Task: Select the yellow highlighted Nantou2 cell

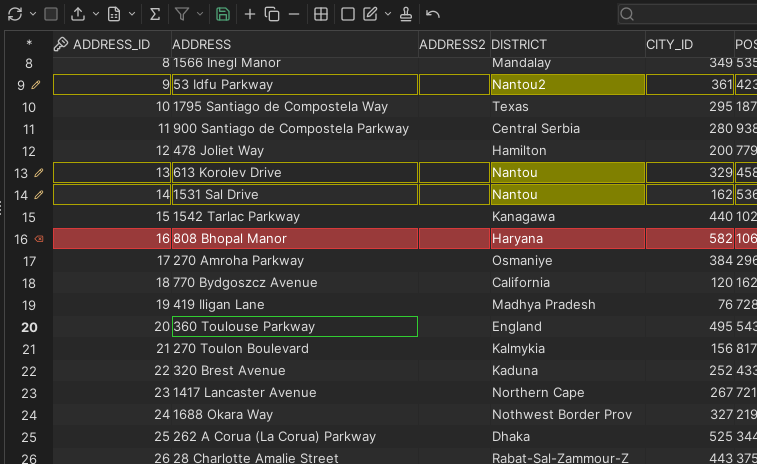Action: [x=566, y=85]
